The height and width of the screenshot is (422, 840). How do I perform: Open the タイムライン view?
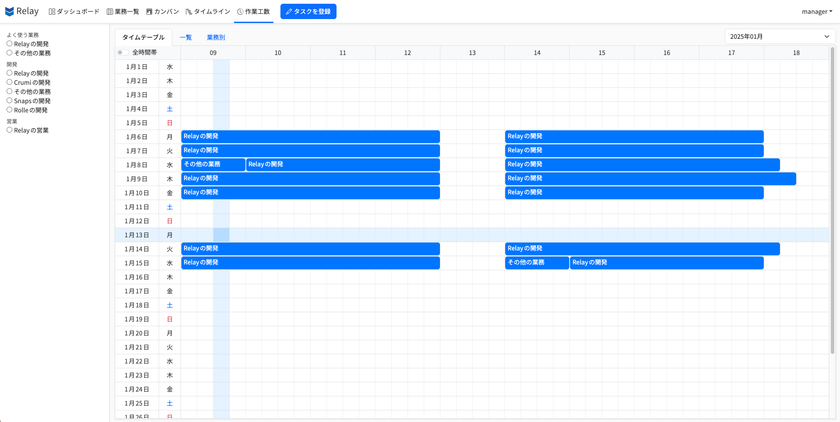click(208, 11)
